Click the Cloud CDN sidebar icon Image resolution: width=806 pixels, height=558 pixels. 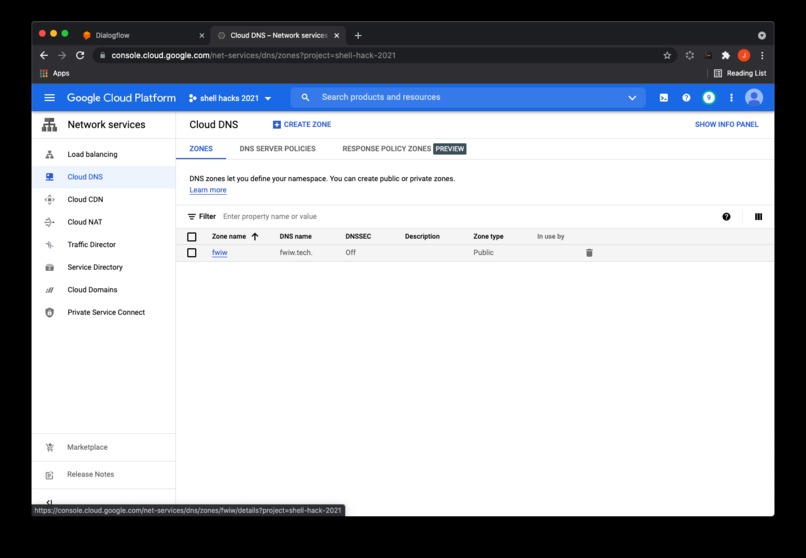tap(49, 199)
